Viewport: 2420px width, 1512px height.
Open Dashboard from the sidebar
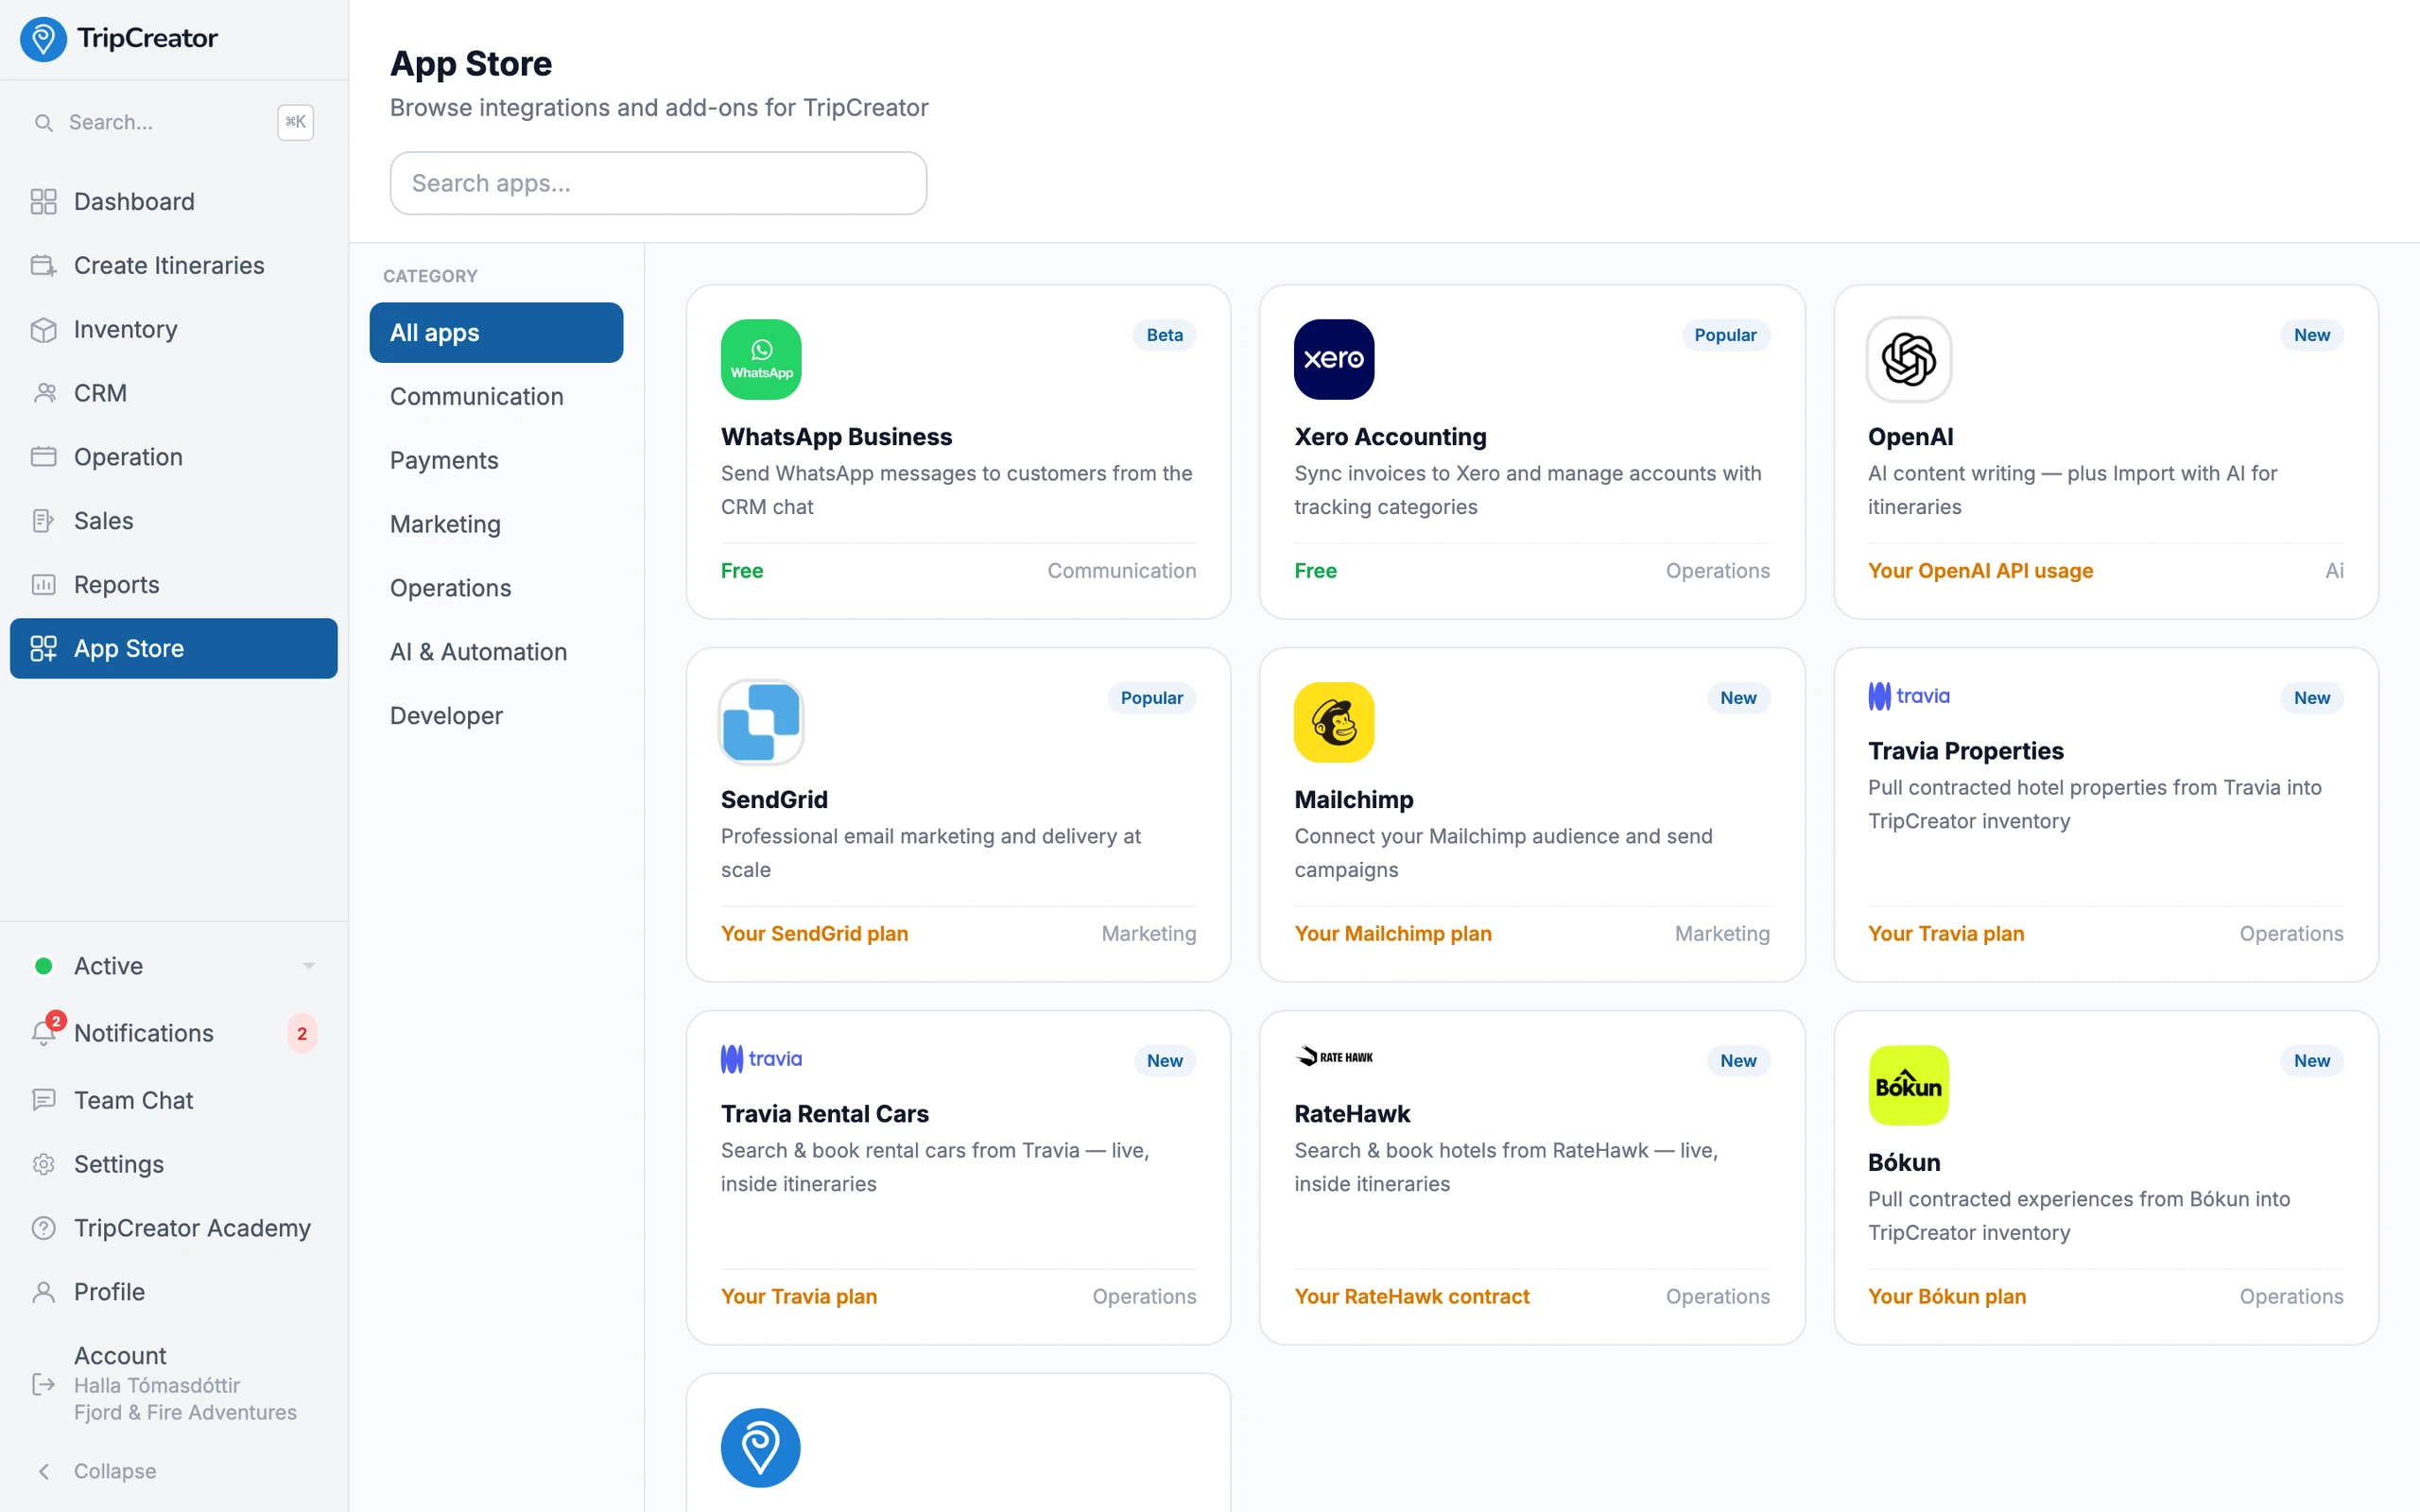[x=174, y=201]
